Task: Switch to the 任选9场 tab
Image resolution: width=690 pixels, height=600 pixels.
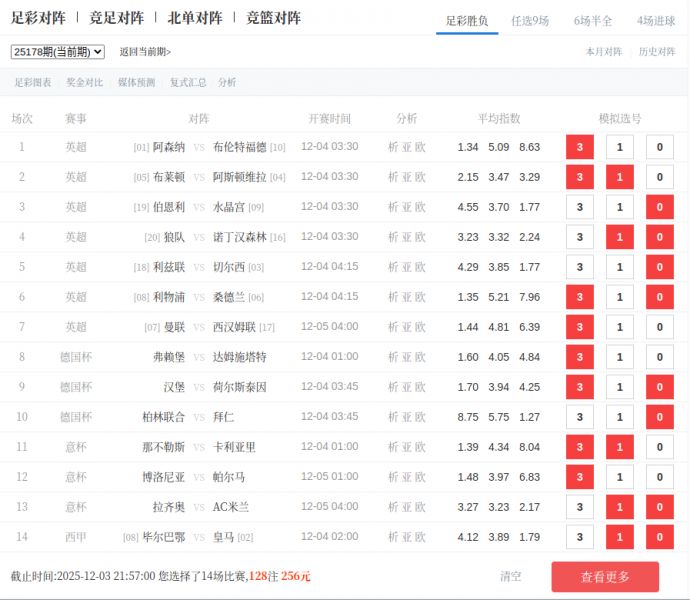Action: coord(530,20)
